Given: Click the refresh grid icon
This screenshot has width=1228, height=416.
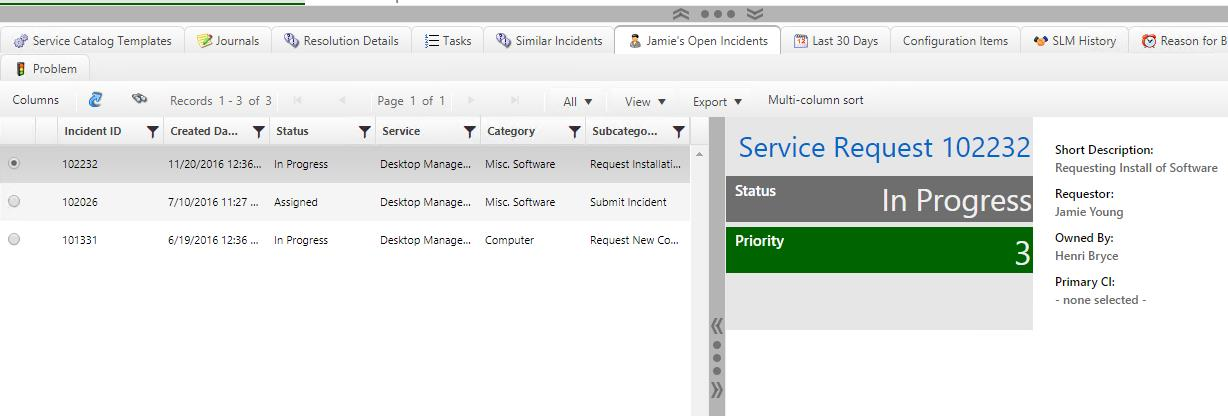Looking at the screenshot, I should [96, 100].
